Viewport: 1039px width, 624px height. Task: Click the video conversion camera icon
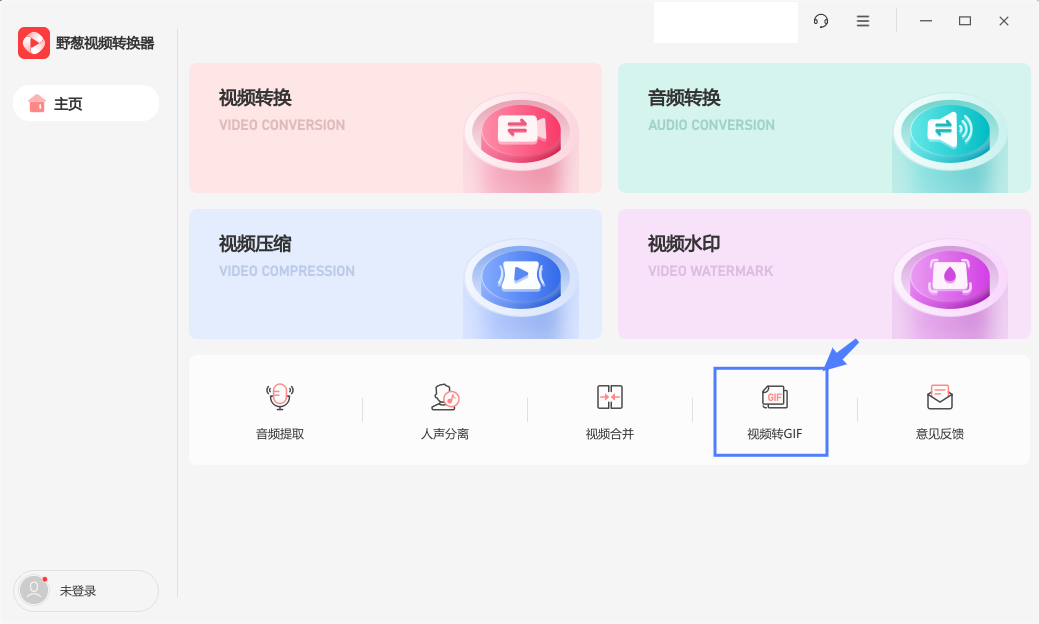pyautogui.click(x=521, y=129)
